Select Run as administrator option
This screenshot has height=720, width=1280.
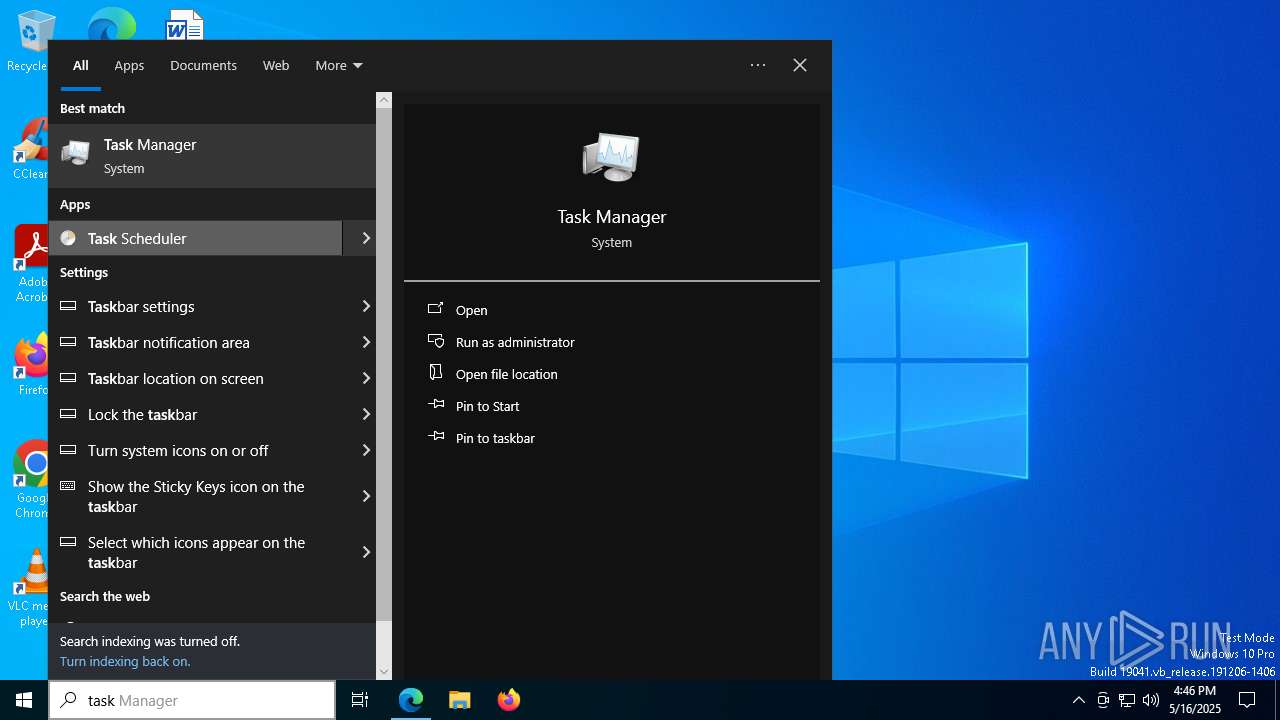point(514,342)
